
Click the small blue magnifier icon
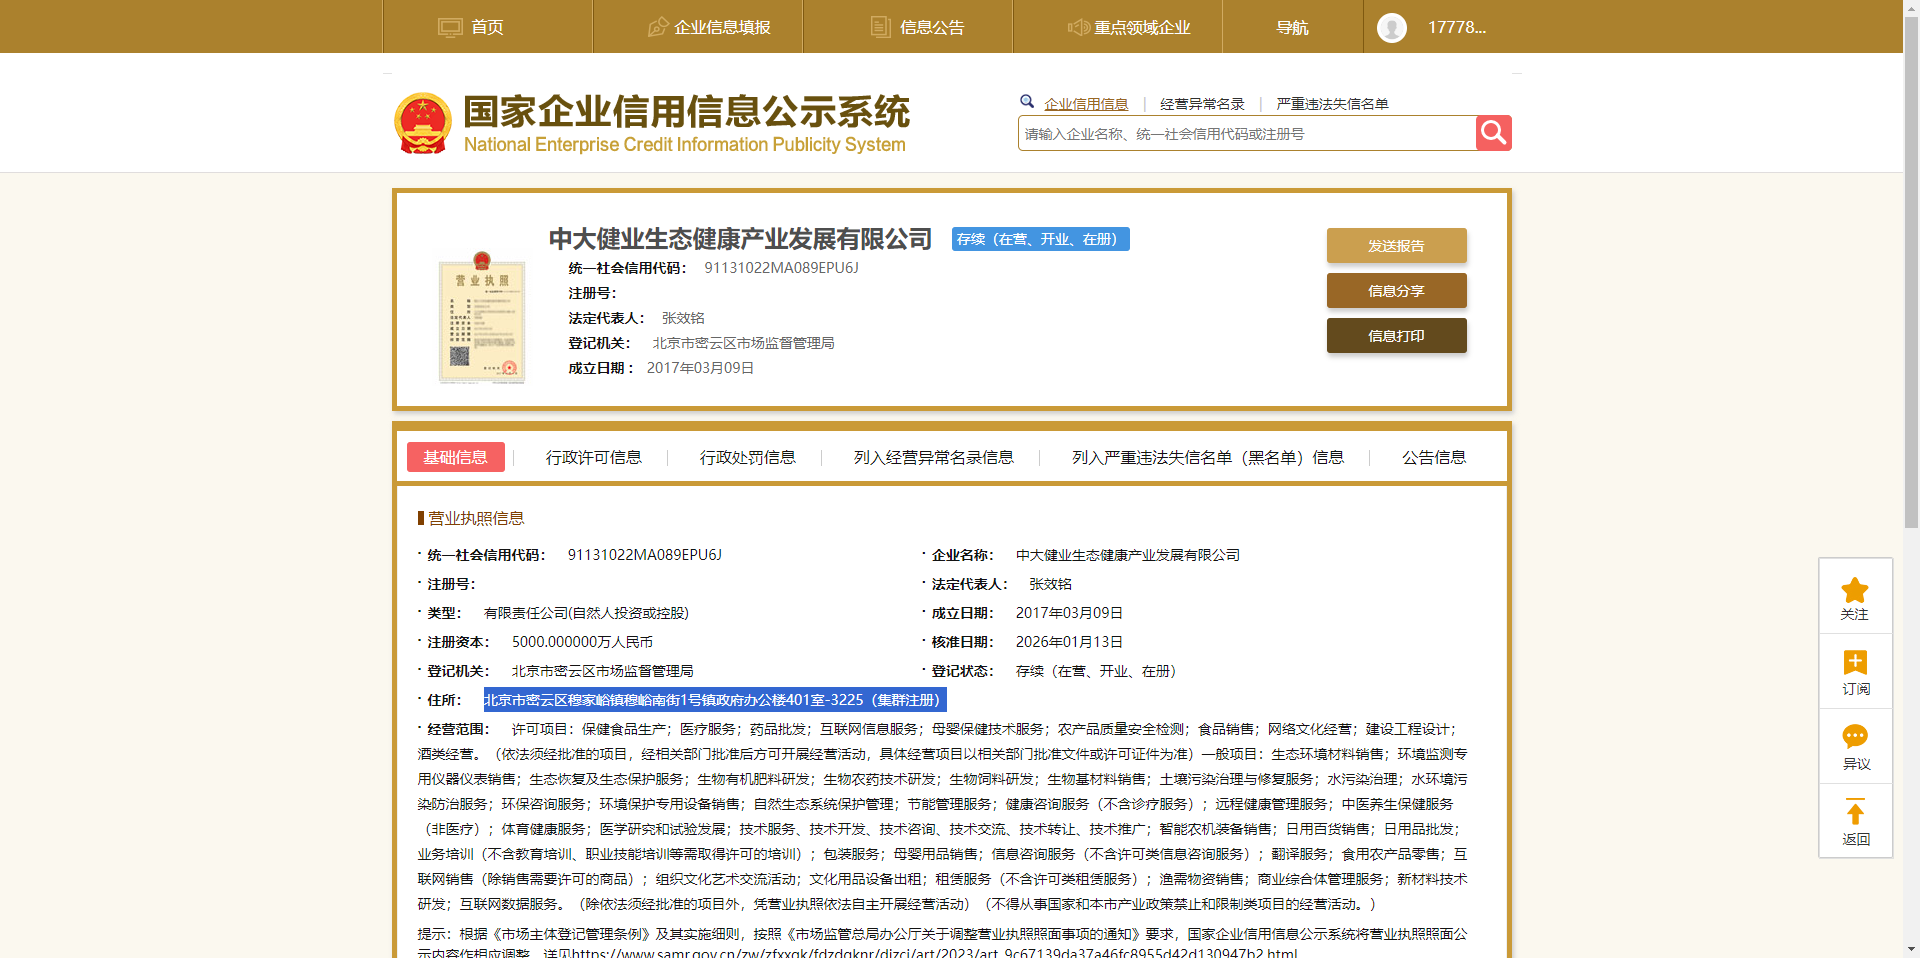coord(1027,101)
